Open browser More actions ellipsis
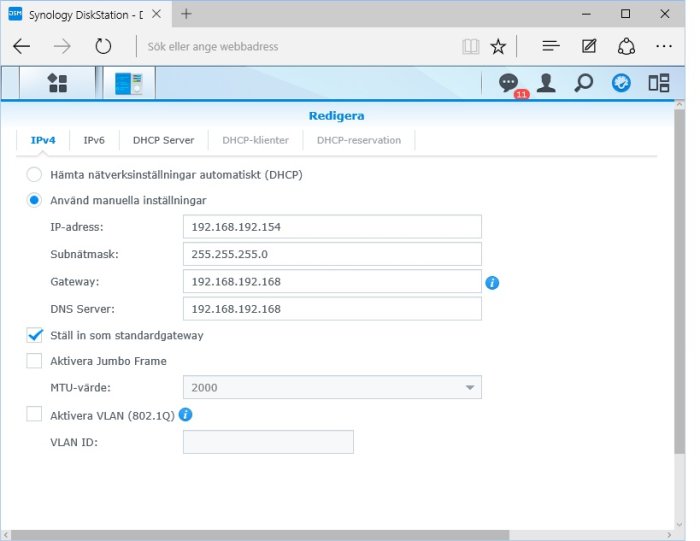This screenshot has height=541, width=700. tap(664, 46)
